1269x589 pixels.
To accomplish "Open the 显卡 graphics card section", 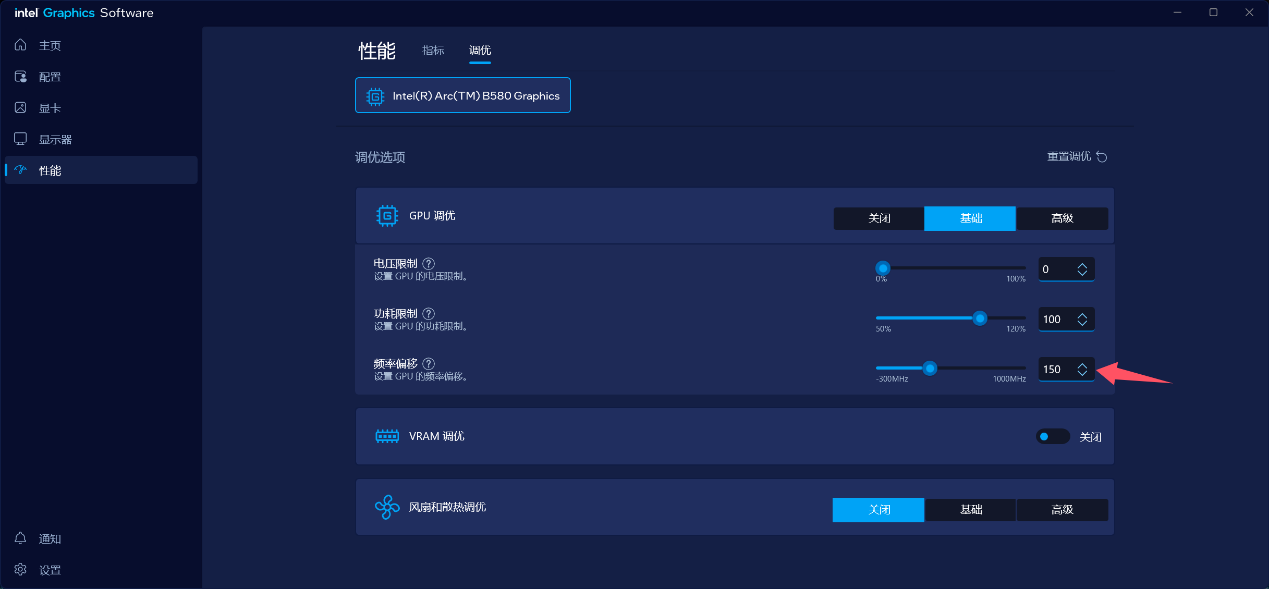I will pyautogui.click(x=101, y=108).
